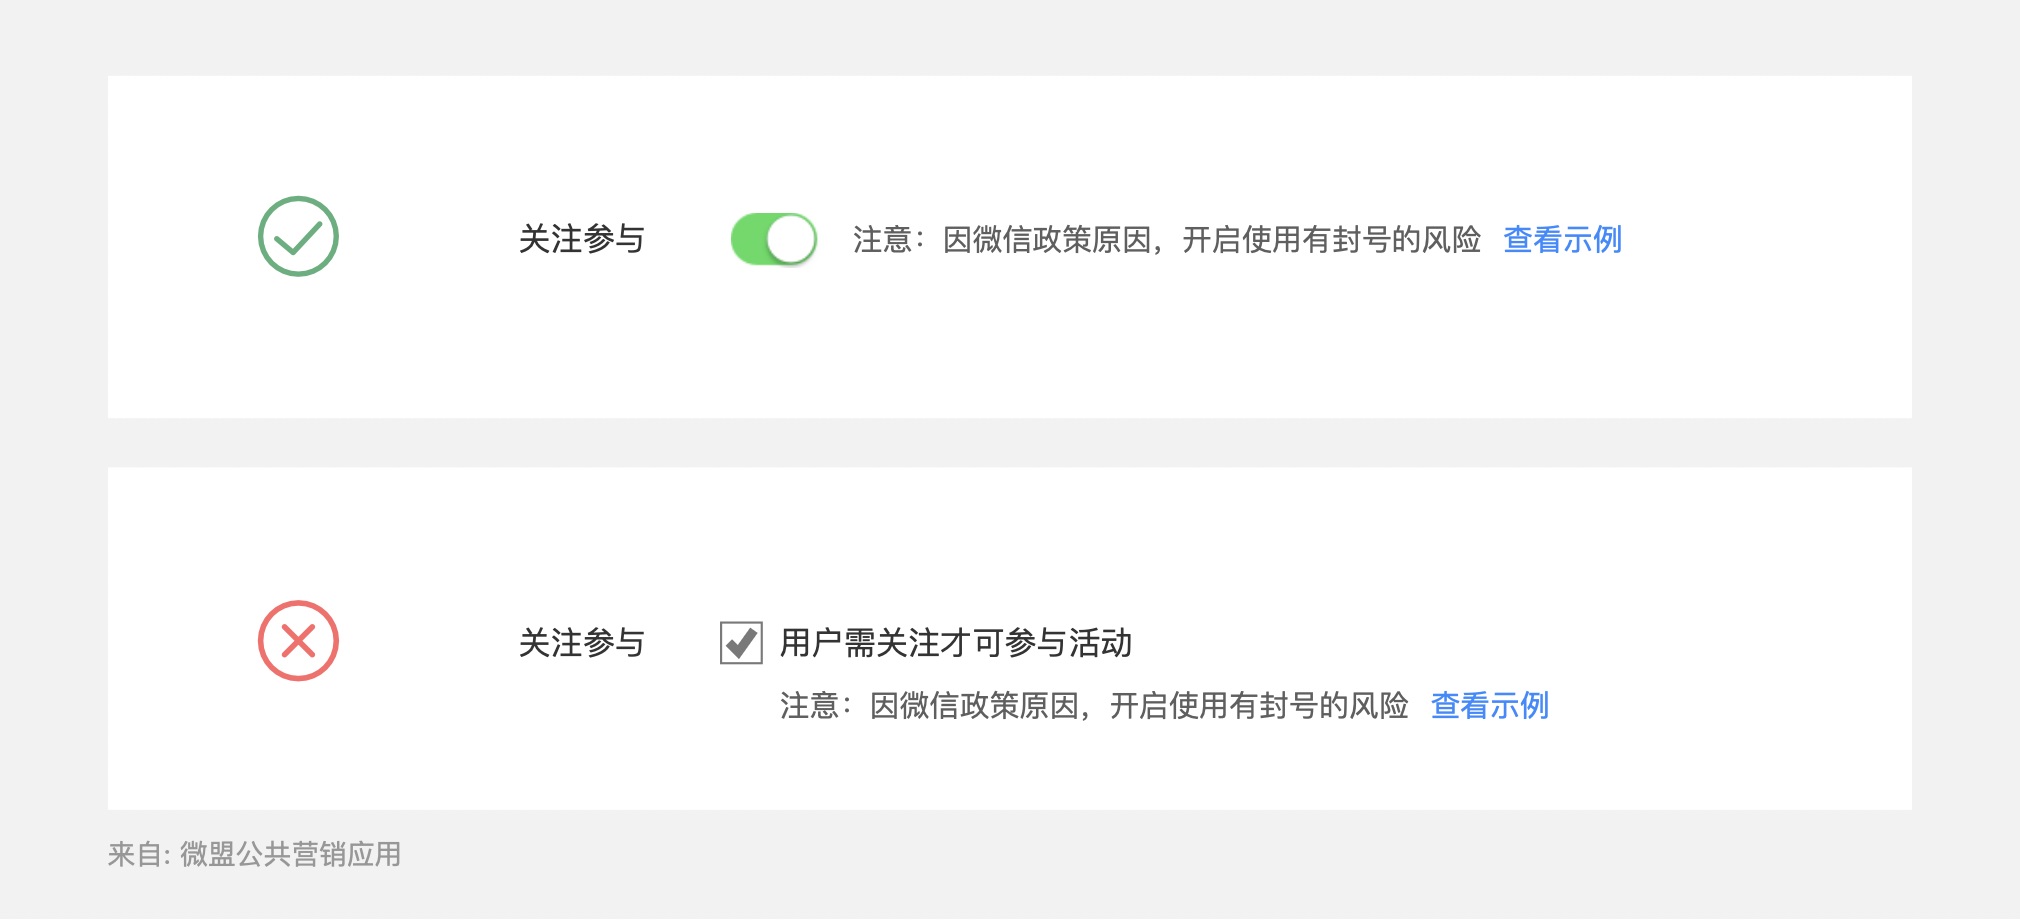2020x920 pixels.
Task: Click the 关注参与 label next to the toggle
Action: tap(581, 240)
